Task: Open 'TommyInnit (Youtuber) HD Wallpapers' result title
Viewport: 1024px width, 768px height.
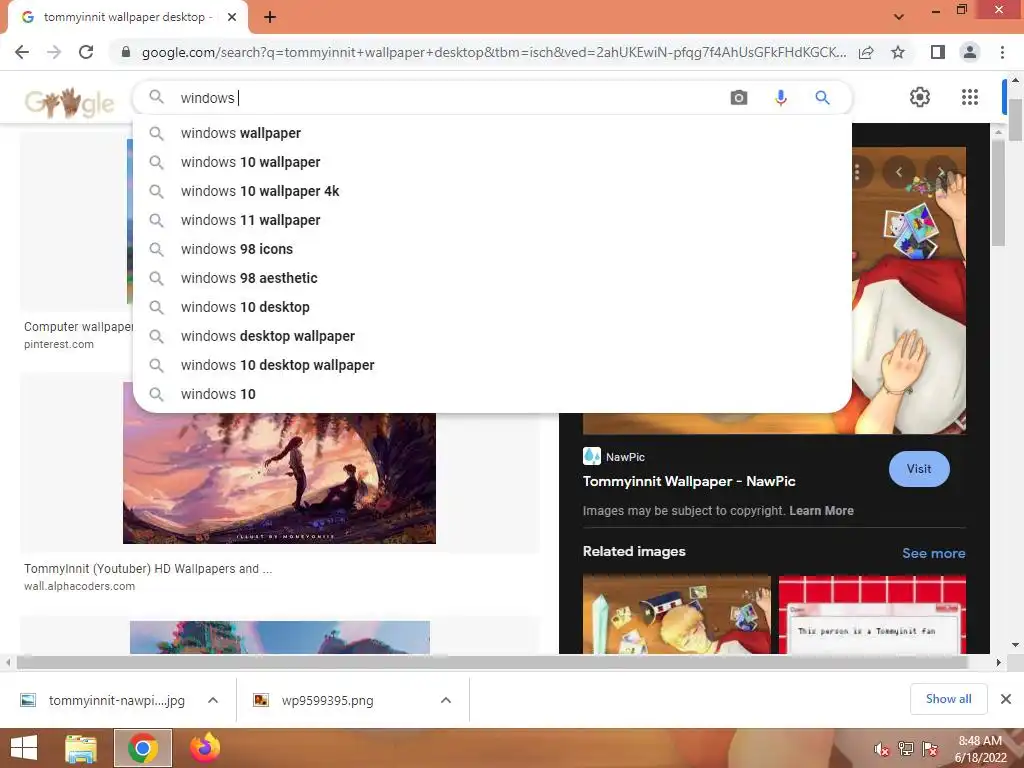Action: (148, 569)
